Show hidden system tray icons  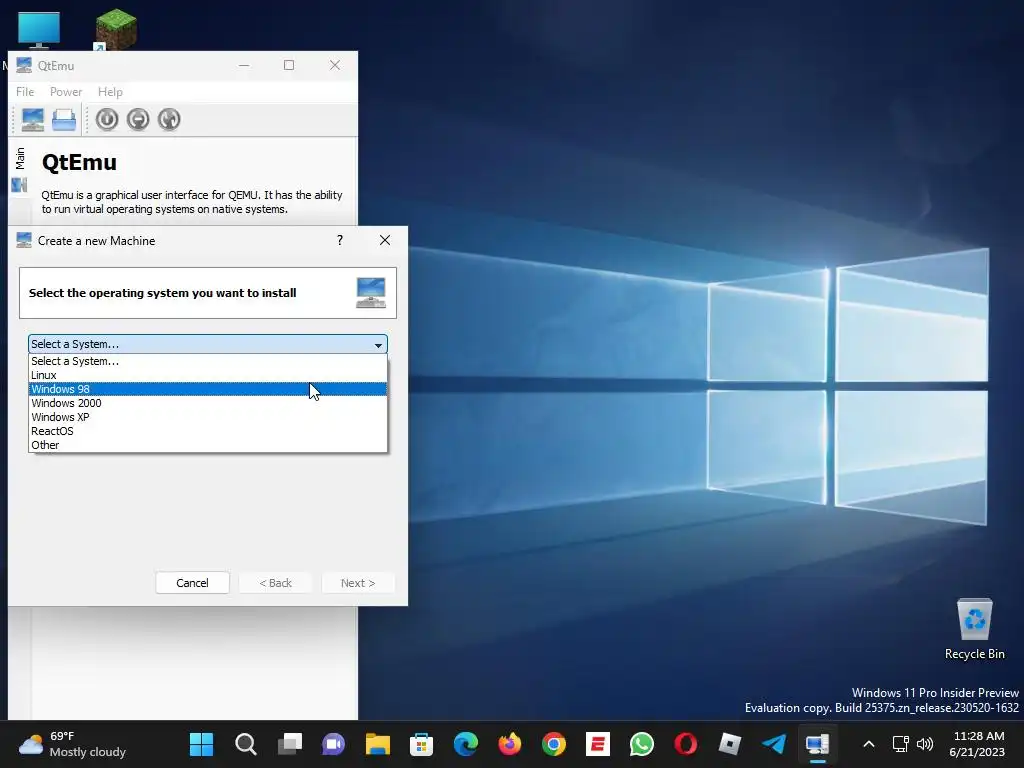point(869,744)
